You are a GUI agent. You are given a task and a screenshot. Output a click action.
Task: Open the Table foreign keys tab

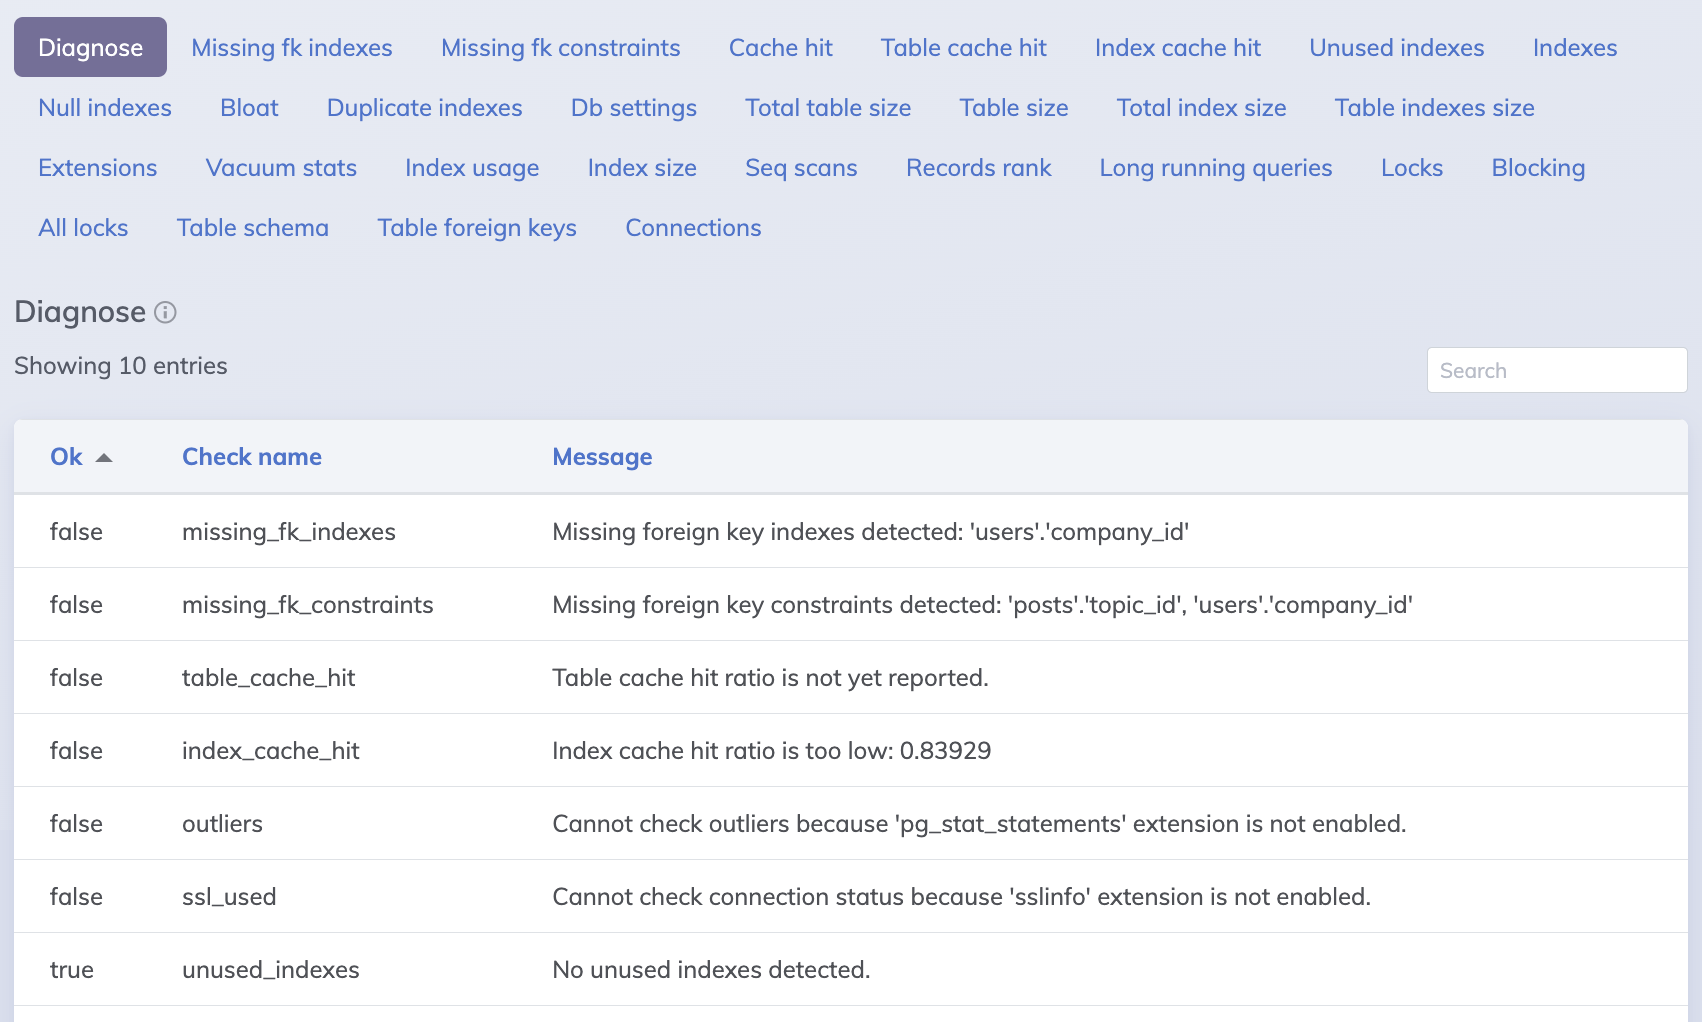[477, 228]
